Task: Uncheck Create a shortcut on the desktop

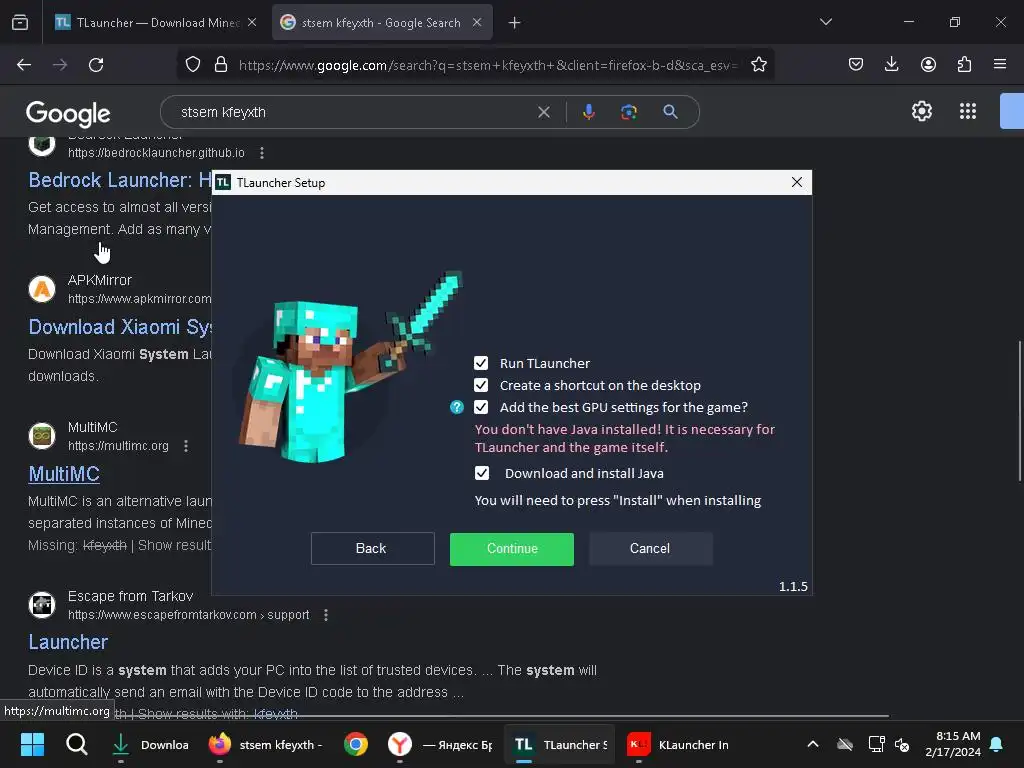Action: point(481,385)
